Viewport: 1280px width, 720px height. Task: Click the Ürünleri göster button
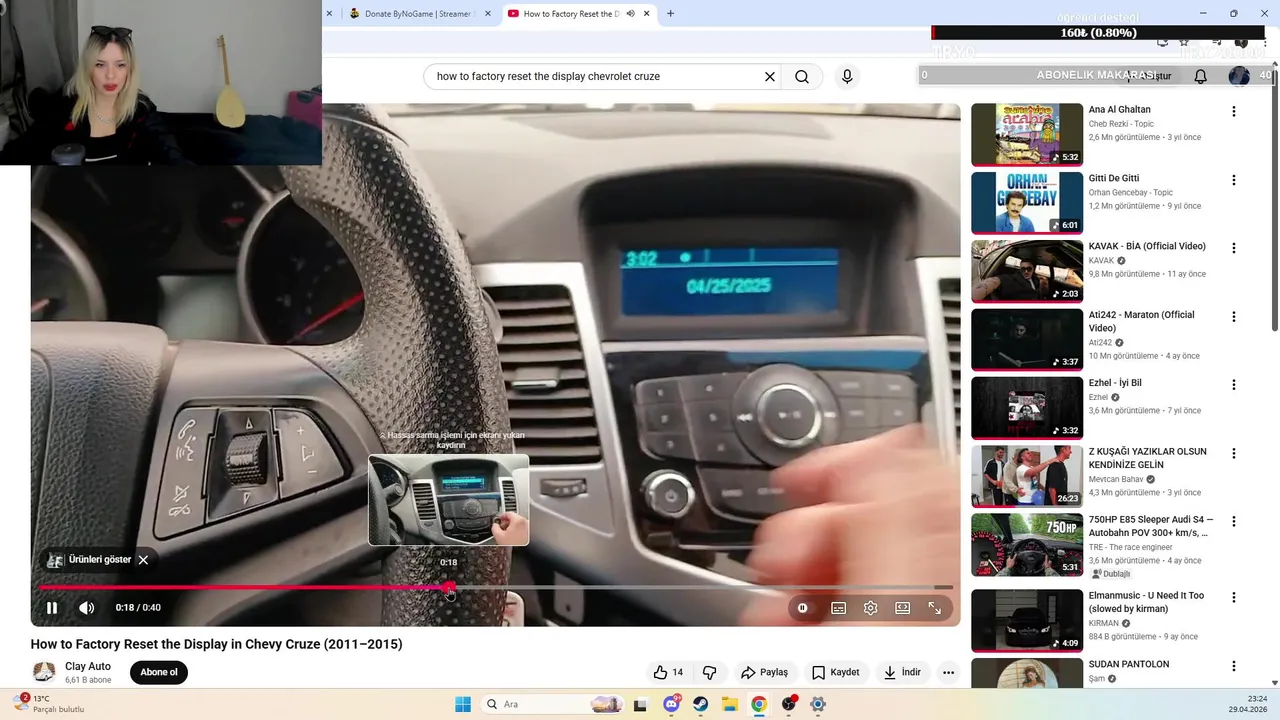click(90, 560)
